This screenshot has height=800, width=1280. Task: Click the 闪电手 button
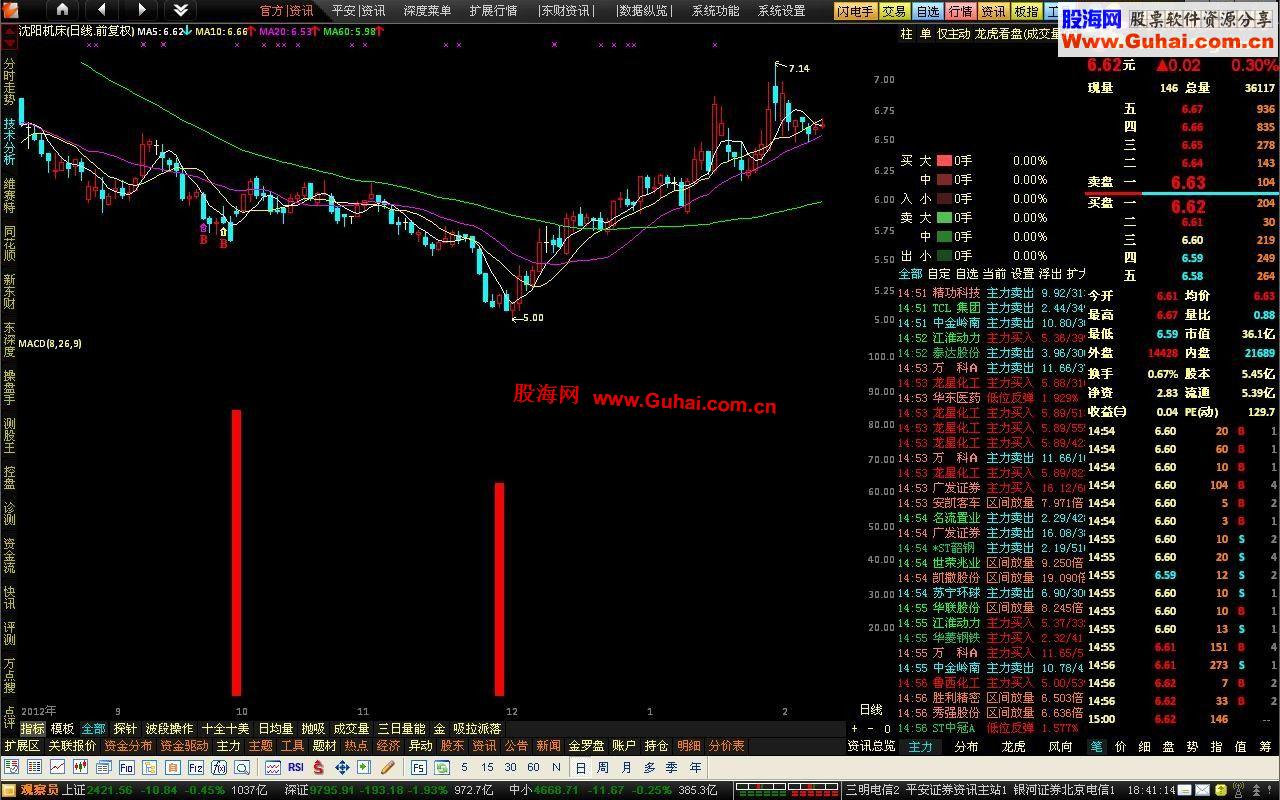click(x=856, y=11)
